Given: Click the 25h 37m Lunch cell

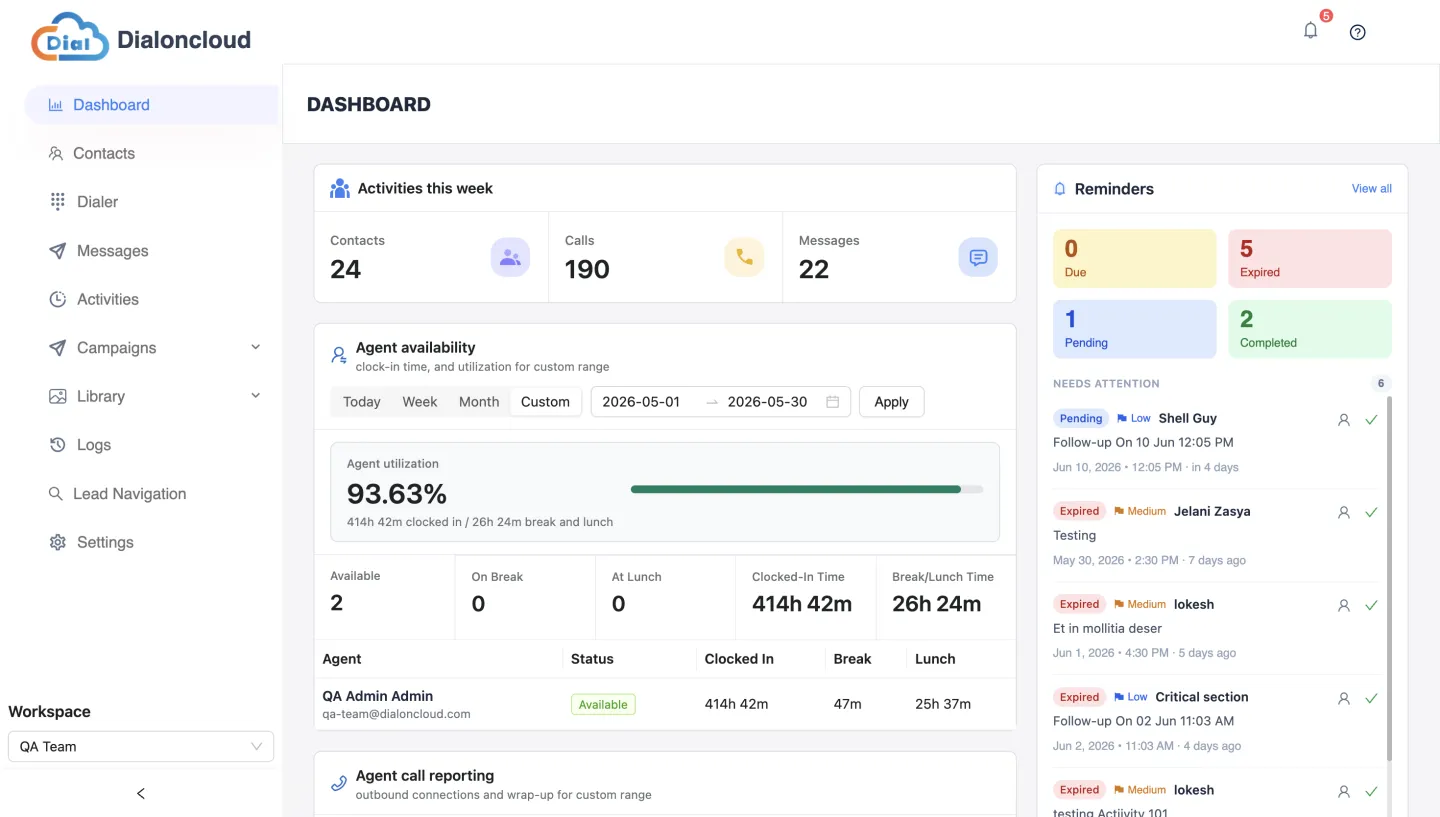Looking at the screenshot, I should 943,704.
